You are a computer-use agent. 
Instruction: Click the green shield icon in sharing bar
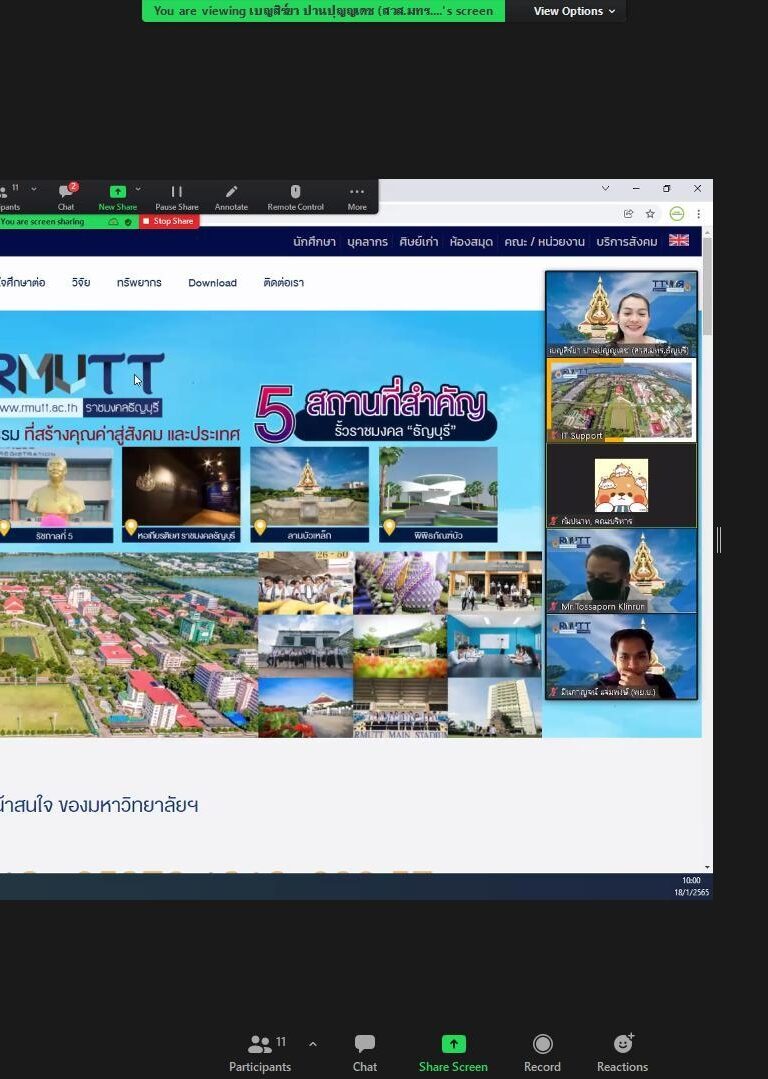pyautogui.click(x=128, y=222)
